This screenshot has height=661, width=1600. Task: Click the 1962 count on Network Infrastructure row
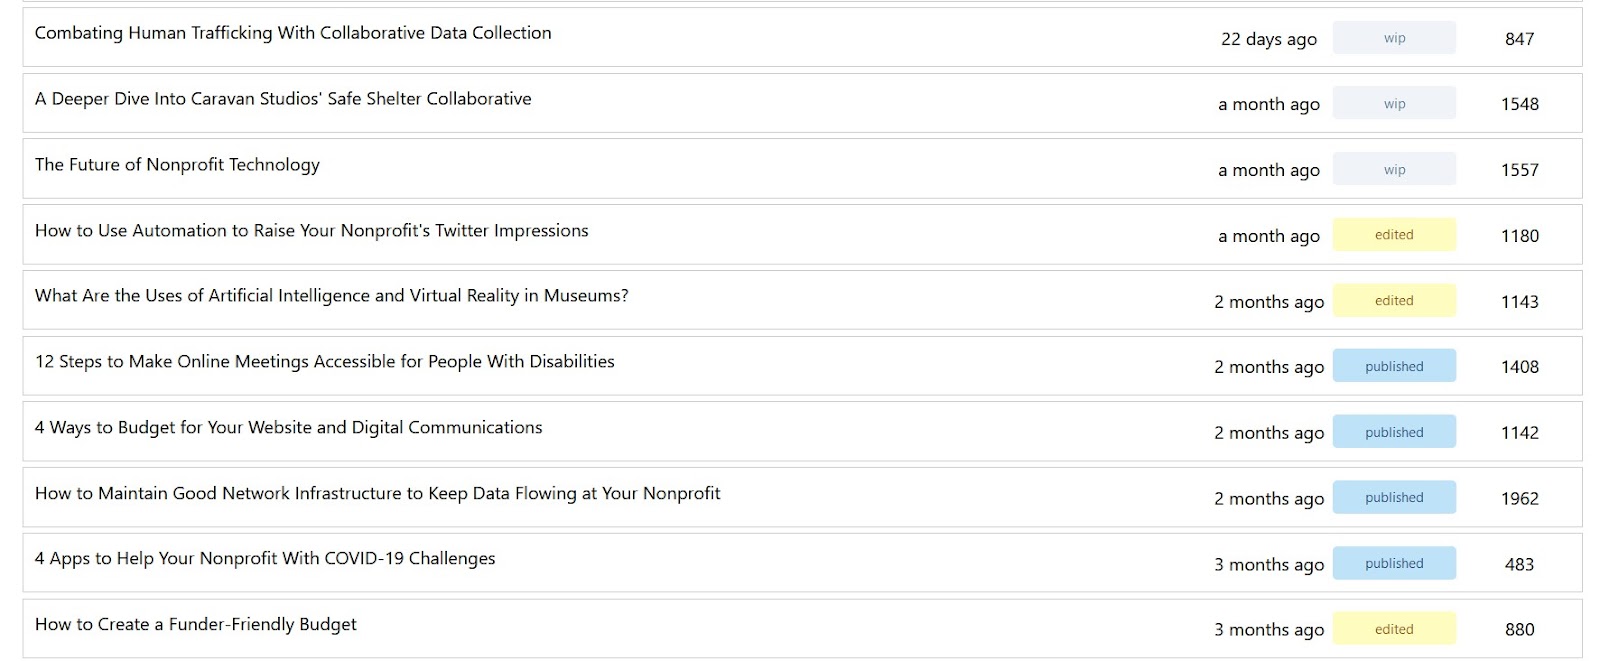[x=1519, y=499]
